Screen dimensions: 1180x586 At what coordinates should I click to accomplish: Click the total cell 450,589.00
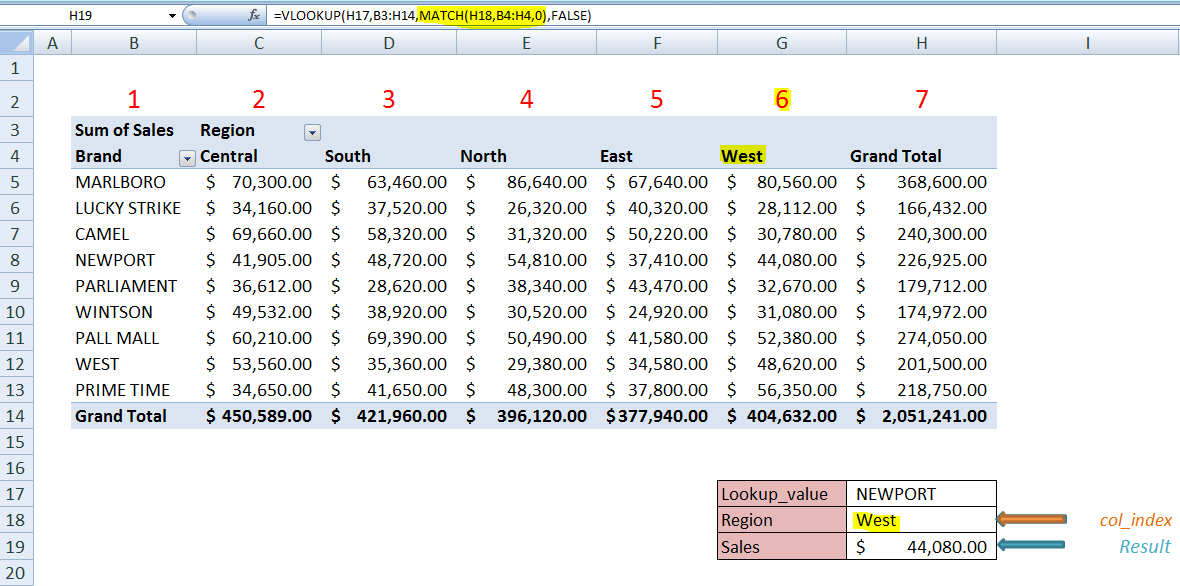[259, 416]
